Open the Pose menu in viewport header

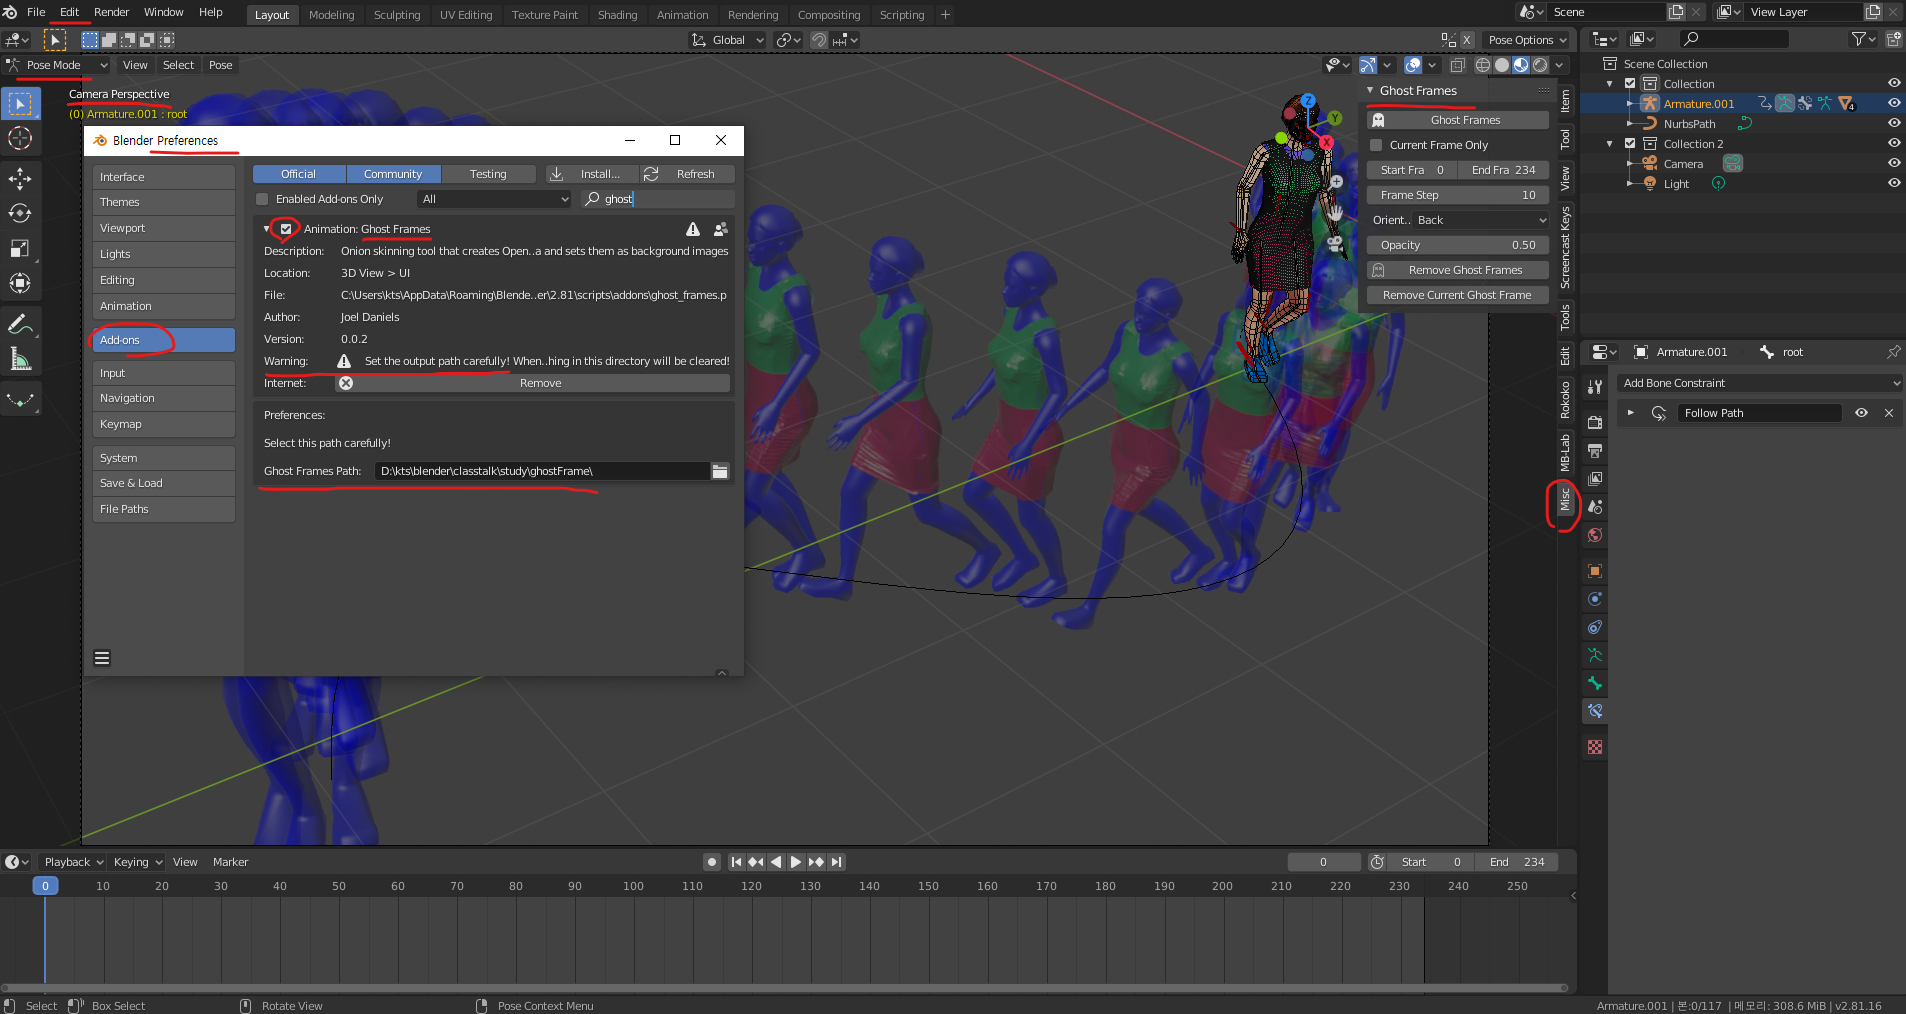coord(220,65)
